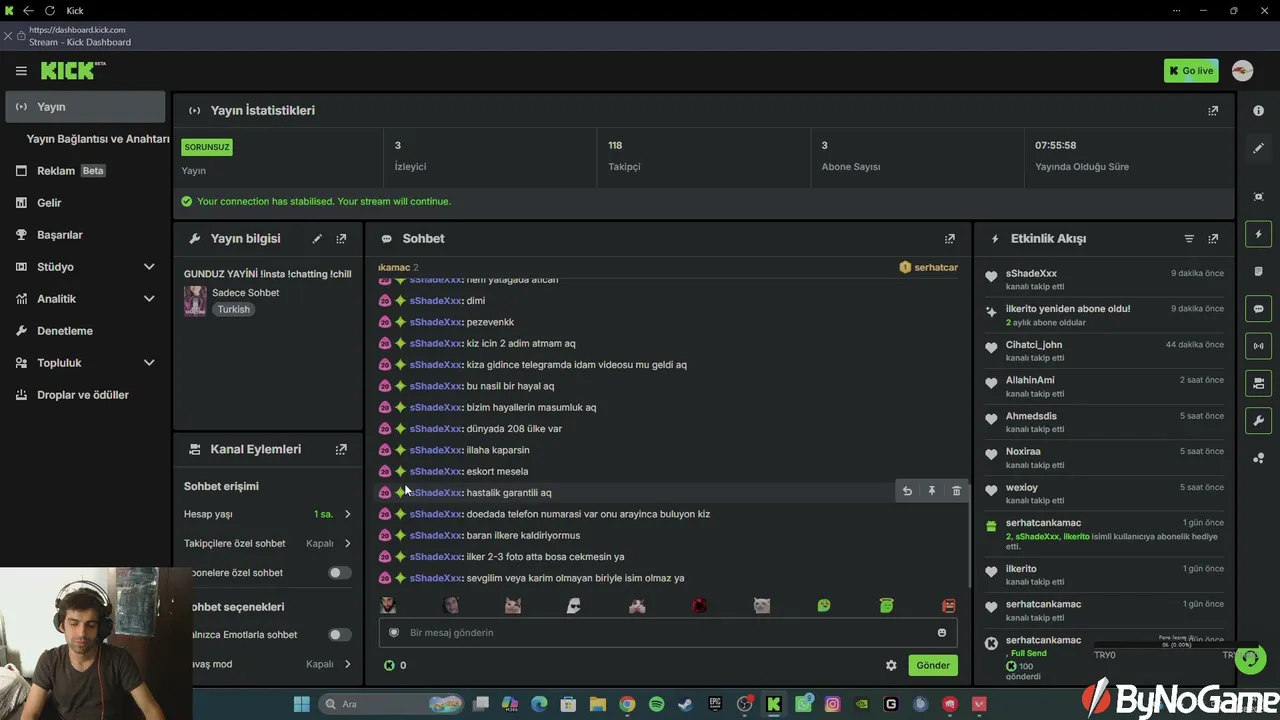Open Yavaş mod setting chevron
The image size is (1280, 720).
click(347, 664)
